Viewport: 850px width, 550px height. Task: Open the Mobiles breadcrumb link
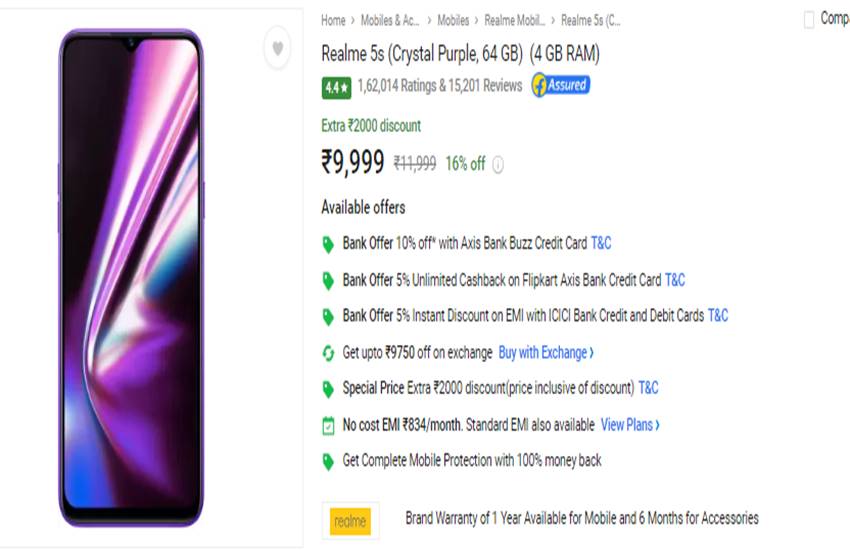click(453, 20)
